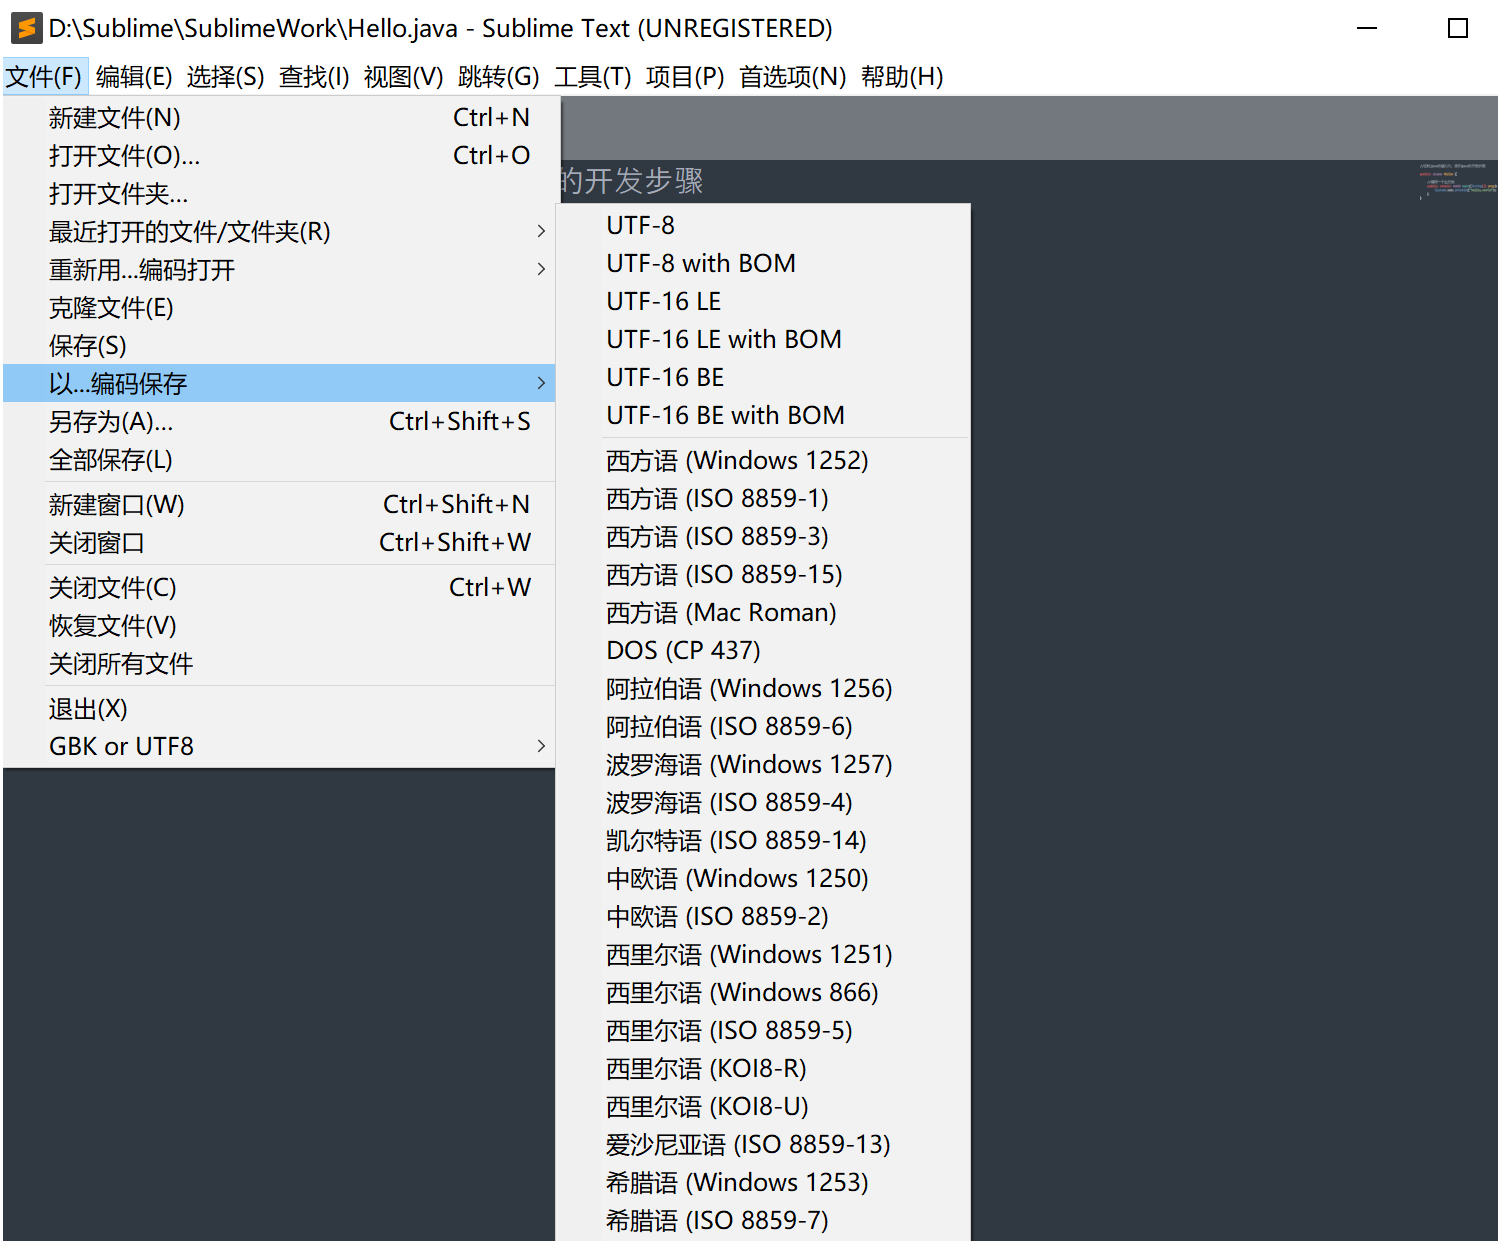Viewport: 1498px width, 1242px height.
Task: Choose 西方语 (ISO 8859-3) encoding
Action: coord(763,537)
